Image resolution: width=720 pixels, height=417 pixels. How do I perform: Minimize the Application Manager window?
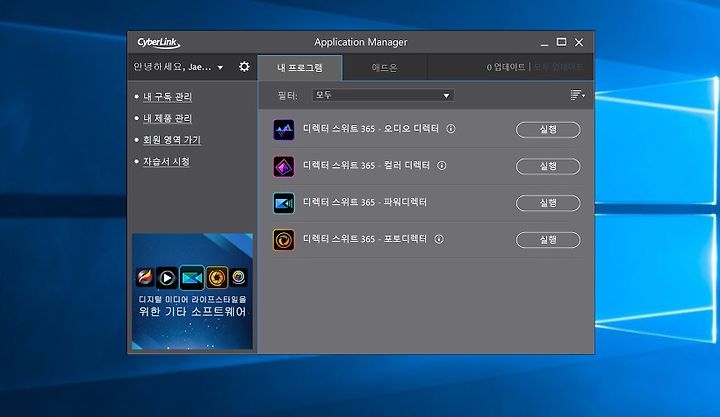point(545,43)
